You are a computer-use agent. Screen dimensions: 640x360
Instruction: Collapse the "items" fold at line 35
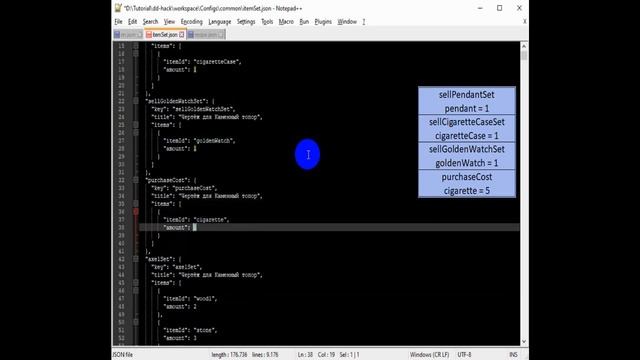[x=136, y=204]
